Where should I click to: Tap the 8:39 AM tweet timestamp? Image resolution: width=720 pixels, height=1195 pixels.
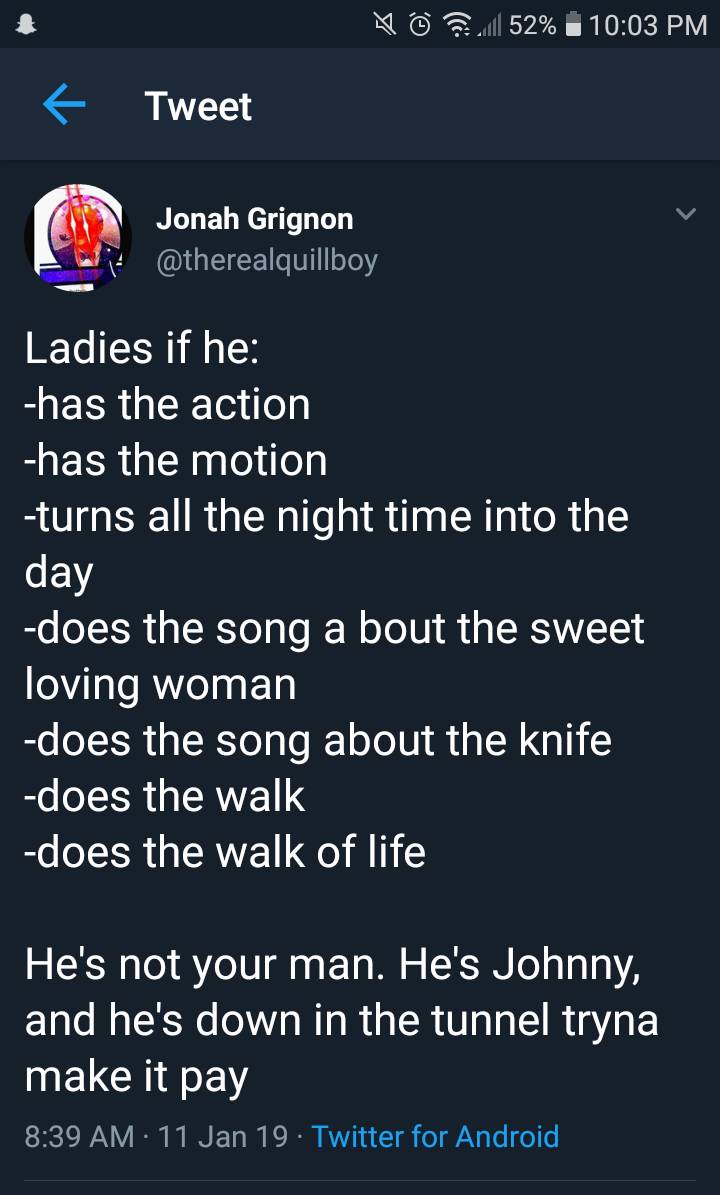pyautogui.click(x=78, y=1136)
